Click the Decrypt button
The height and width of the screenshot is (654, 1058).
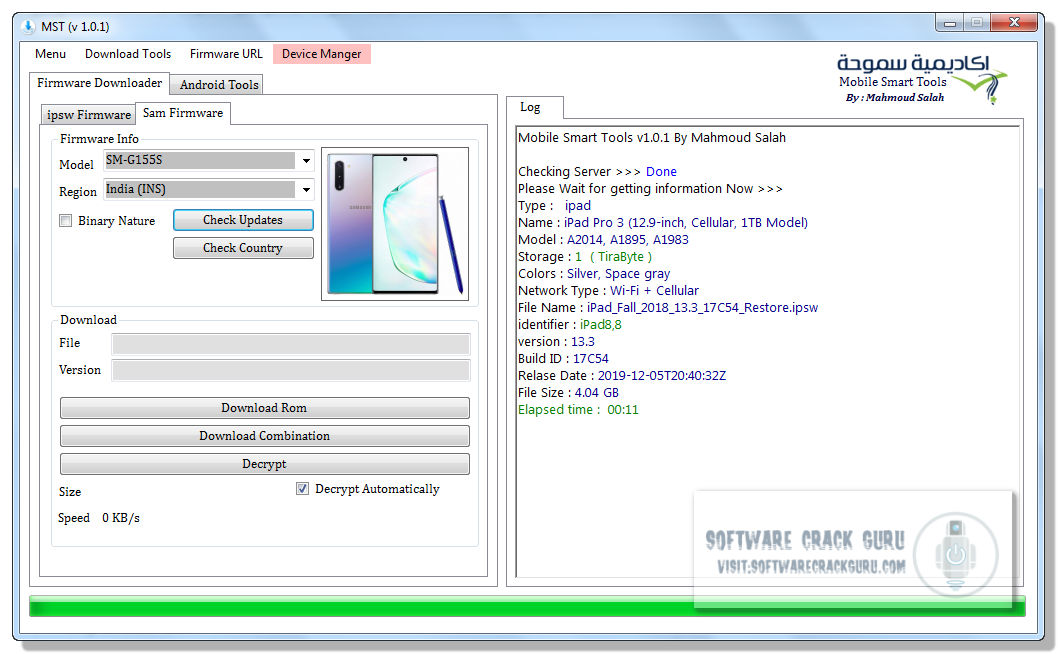coord(264,464)
